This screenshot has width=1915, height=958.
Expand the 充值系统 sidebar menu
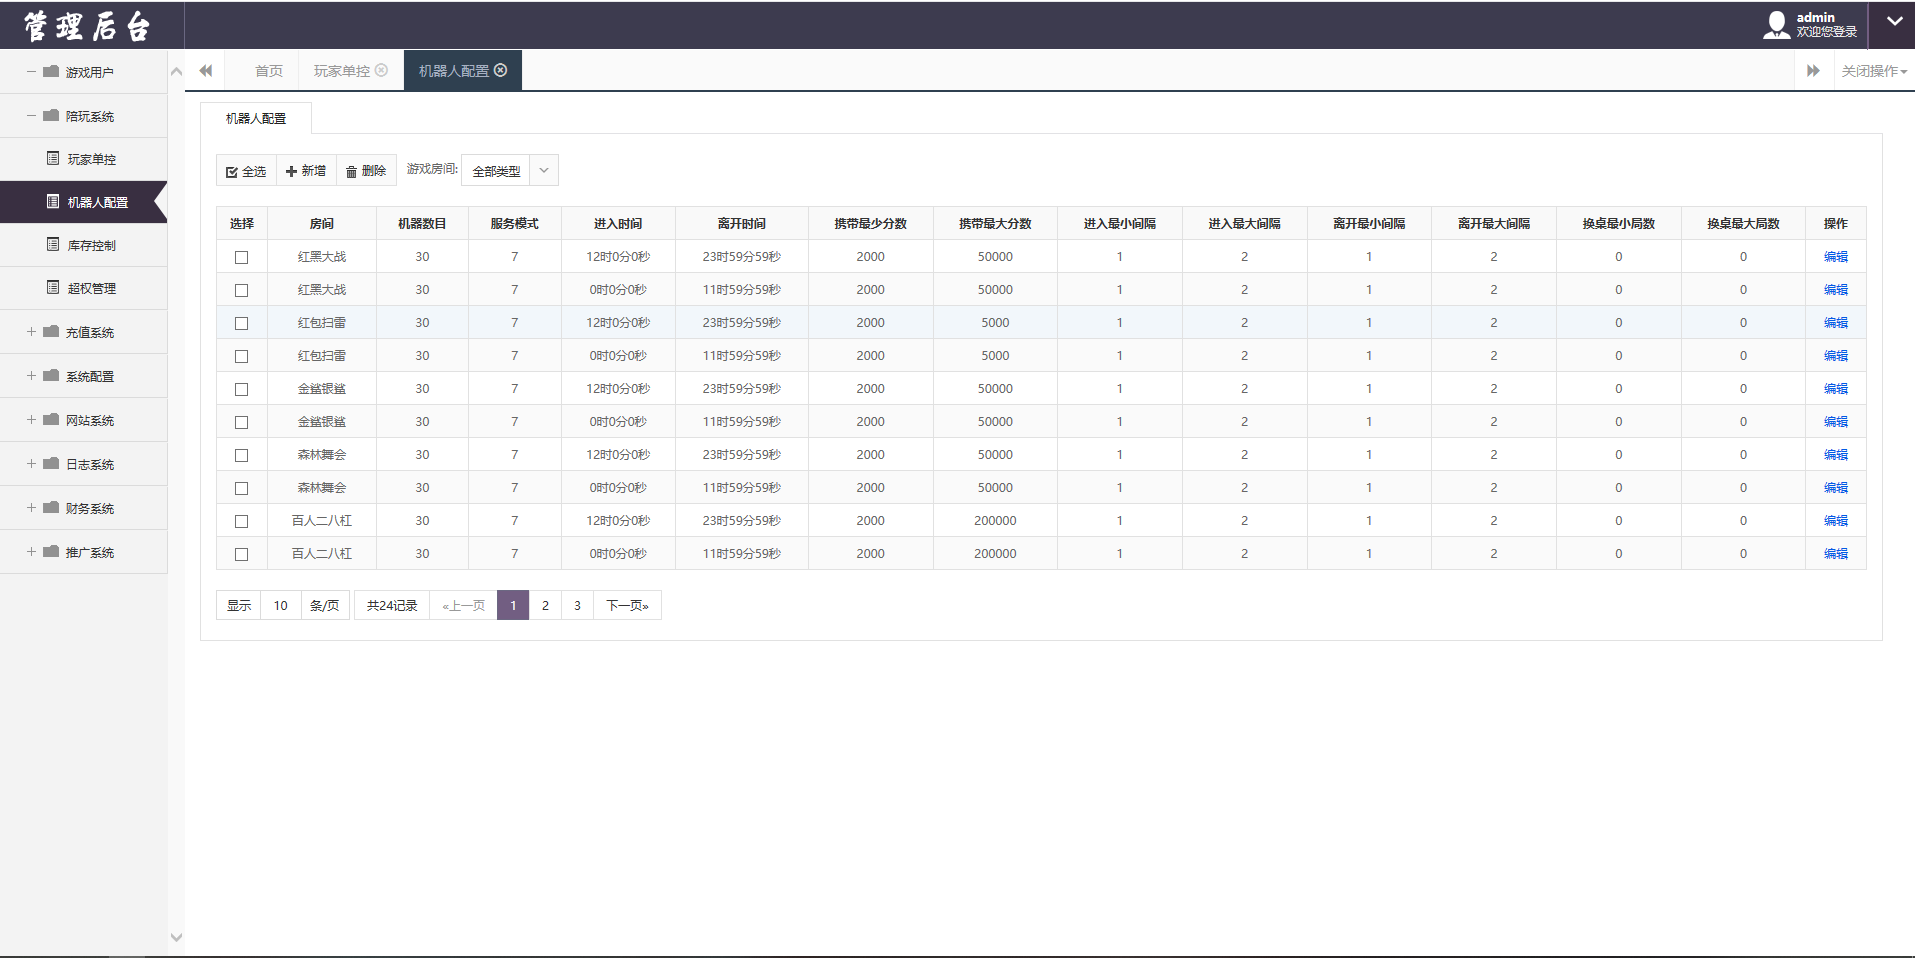[x=89, y=332]
